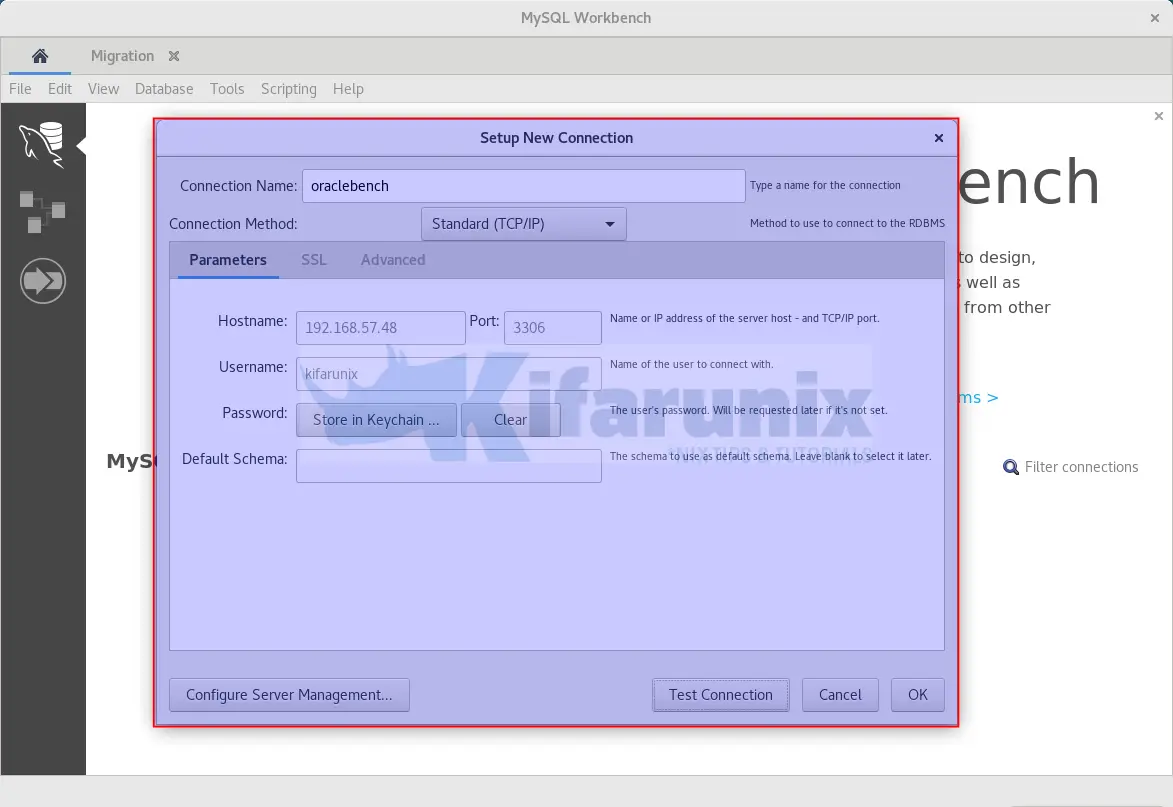The height and width of the screenshot is (807, 1173).
Task: Open the Migration arrow sidebar icon
Action: point(42,281)
